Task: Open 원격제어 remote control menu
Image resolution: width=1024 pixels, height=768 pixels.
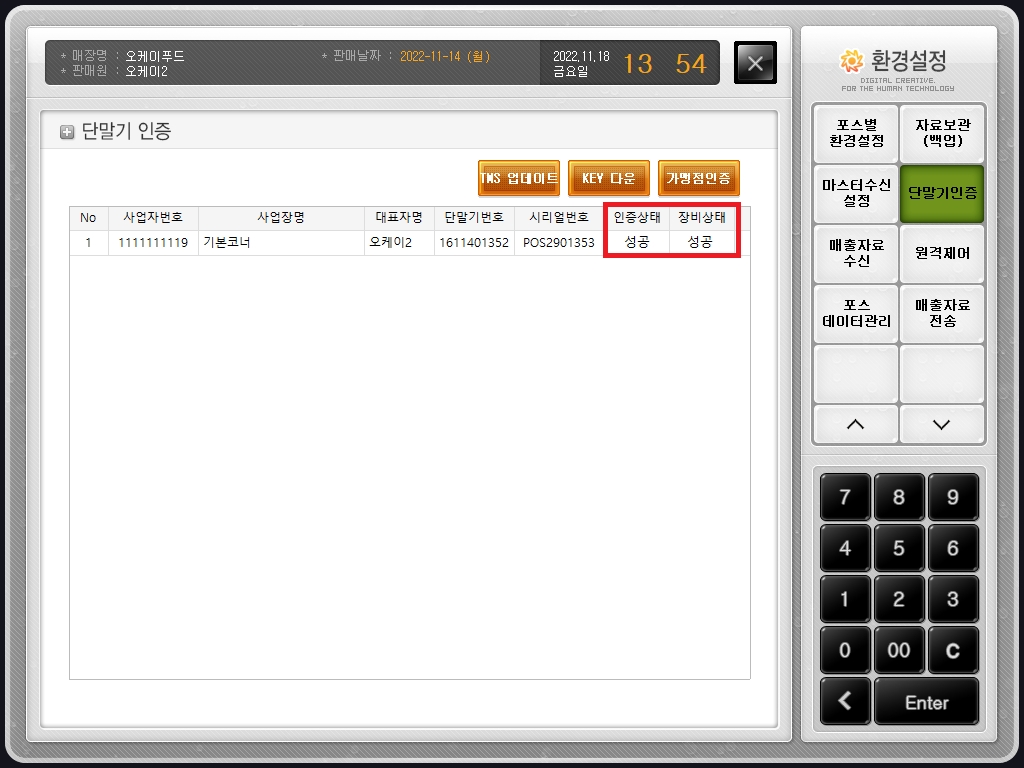Action: click(942, 253)
